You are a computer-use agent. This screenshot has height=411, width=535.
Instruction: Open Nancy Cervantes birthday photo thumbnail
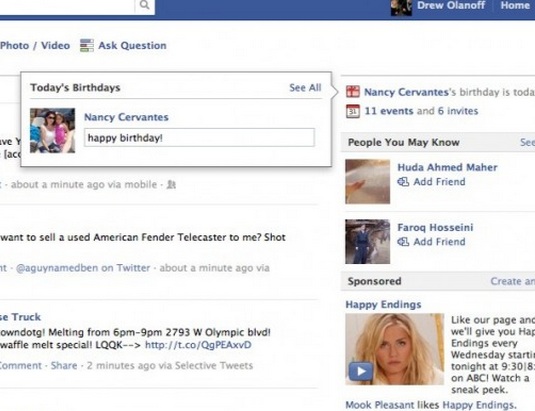coord(53,131)
